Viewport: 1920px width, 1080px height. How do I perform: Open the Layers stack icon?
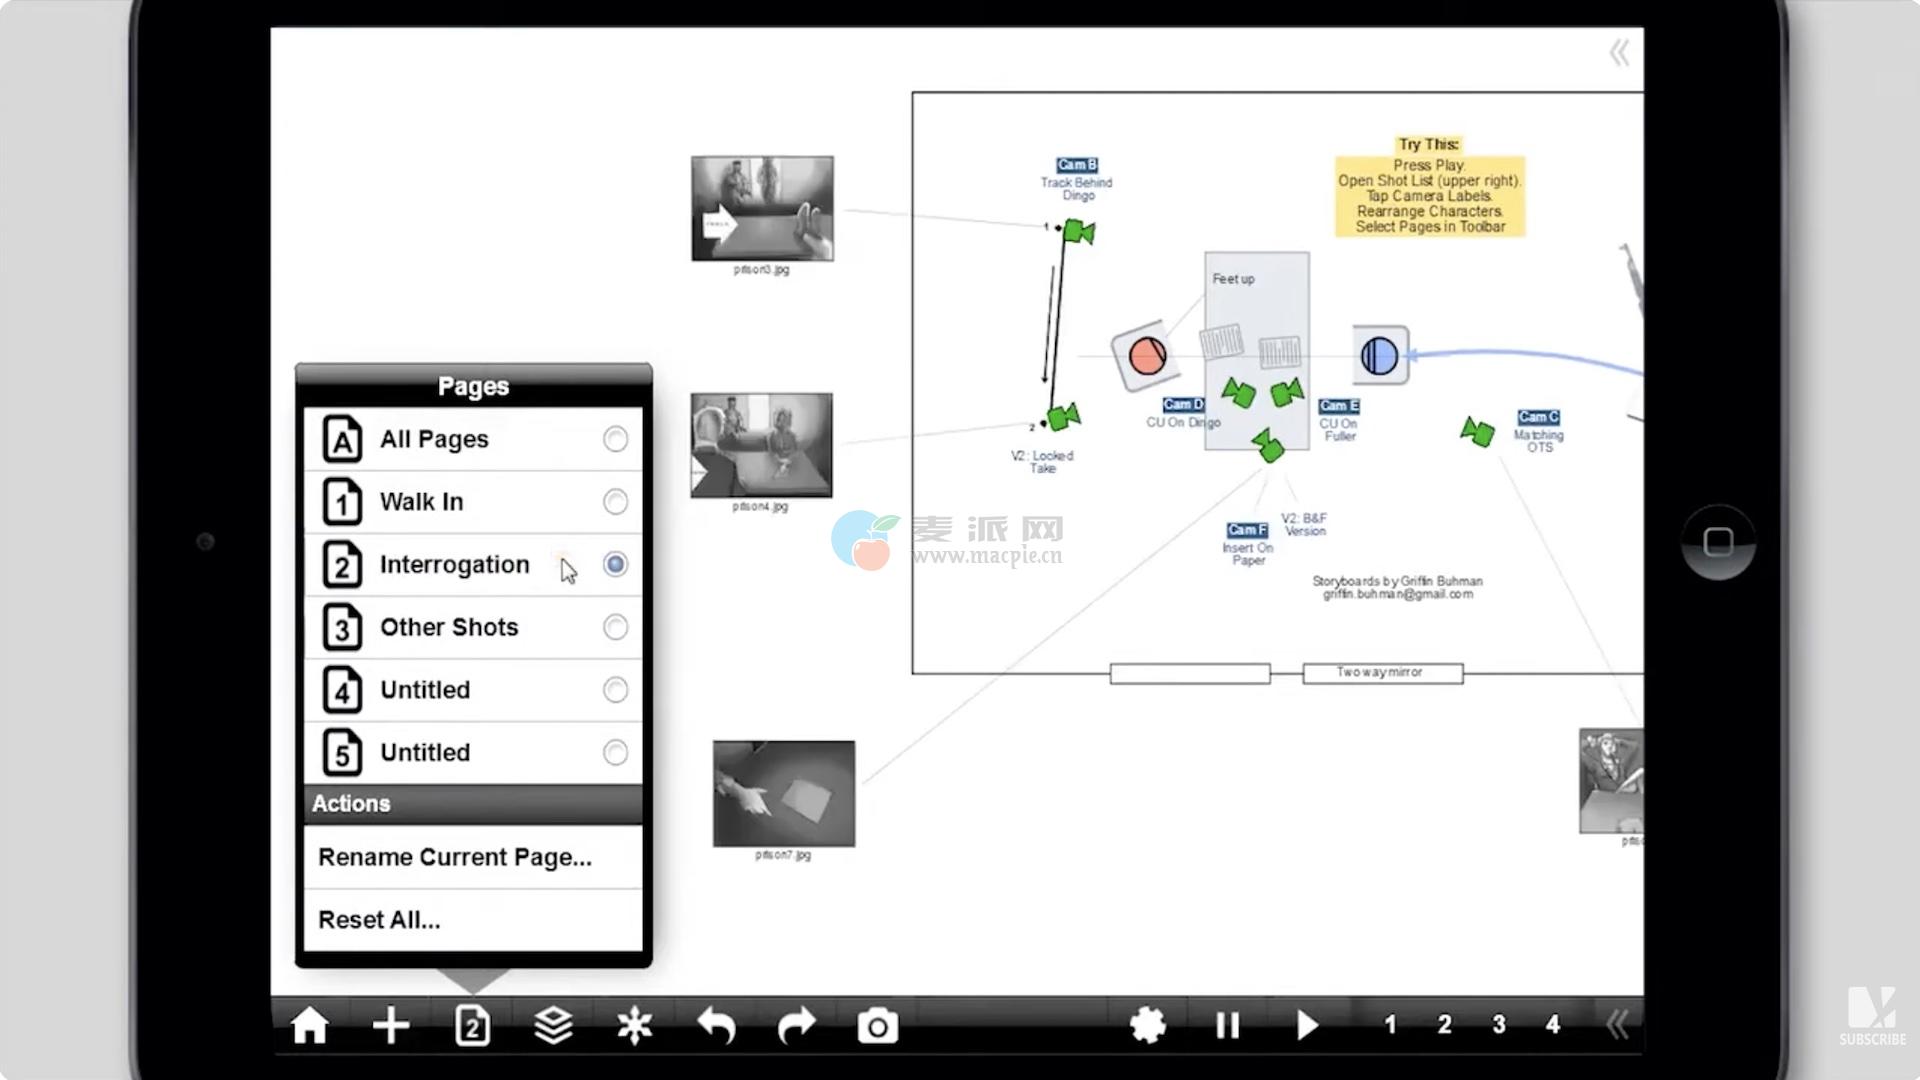[x=553, y=1026]
